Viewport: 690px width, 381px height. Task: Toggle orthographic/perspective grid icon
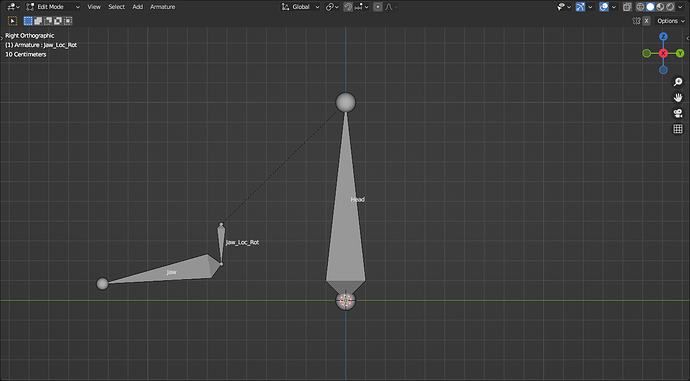[x=678, y=129]
